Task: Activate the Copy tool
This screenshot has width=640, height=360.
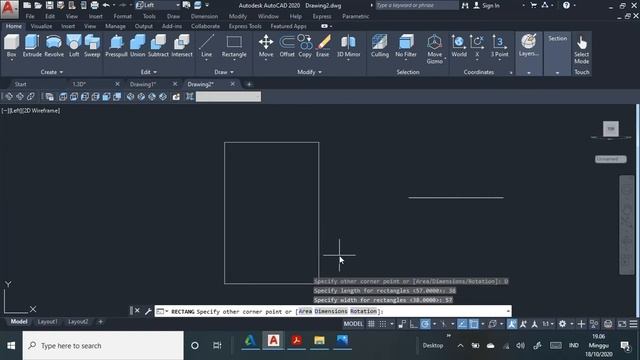Action: pyautogui.click(x=304, y=46)
